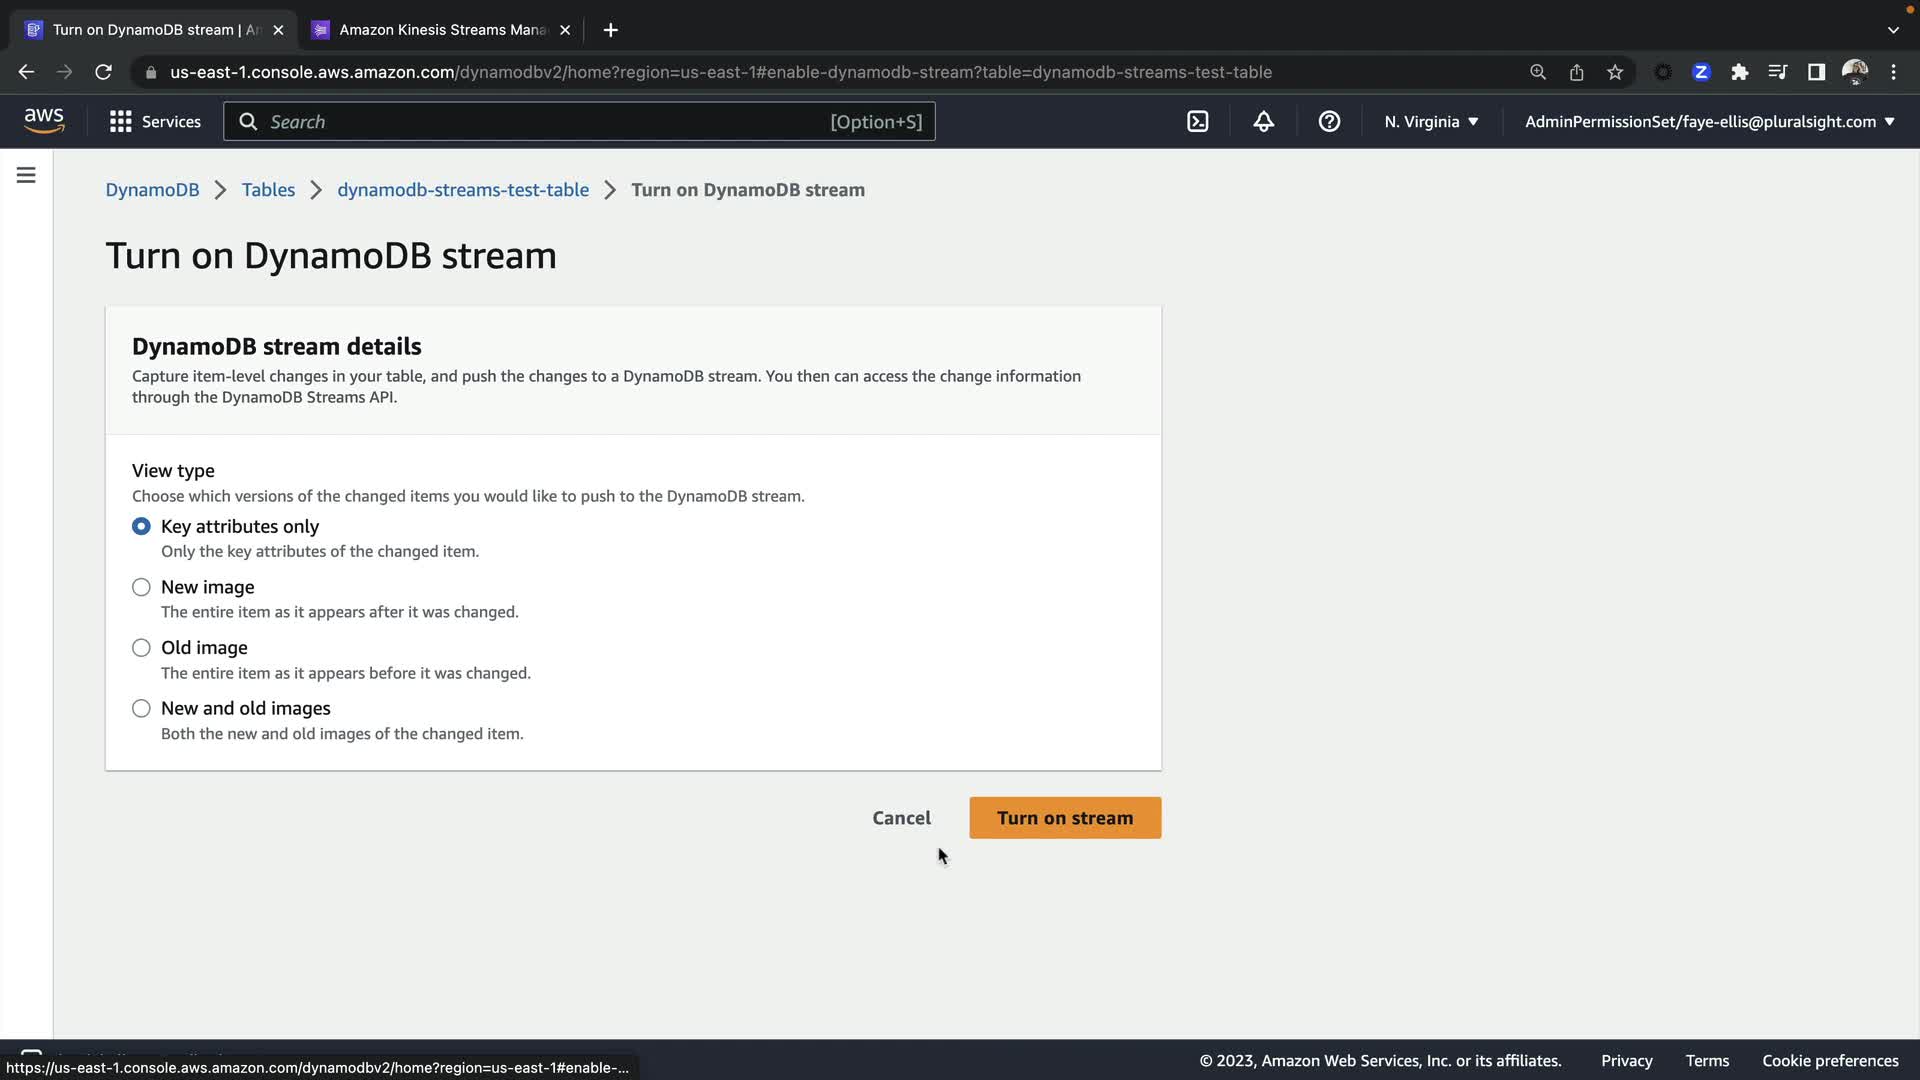1920x1080 pixels.
Task: Open the hamburger side navigation menu
Action: click(26, 176)
